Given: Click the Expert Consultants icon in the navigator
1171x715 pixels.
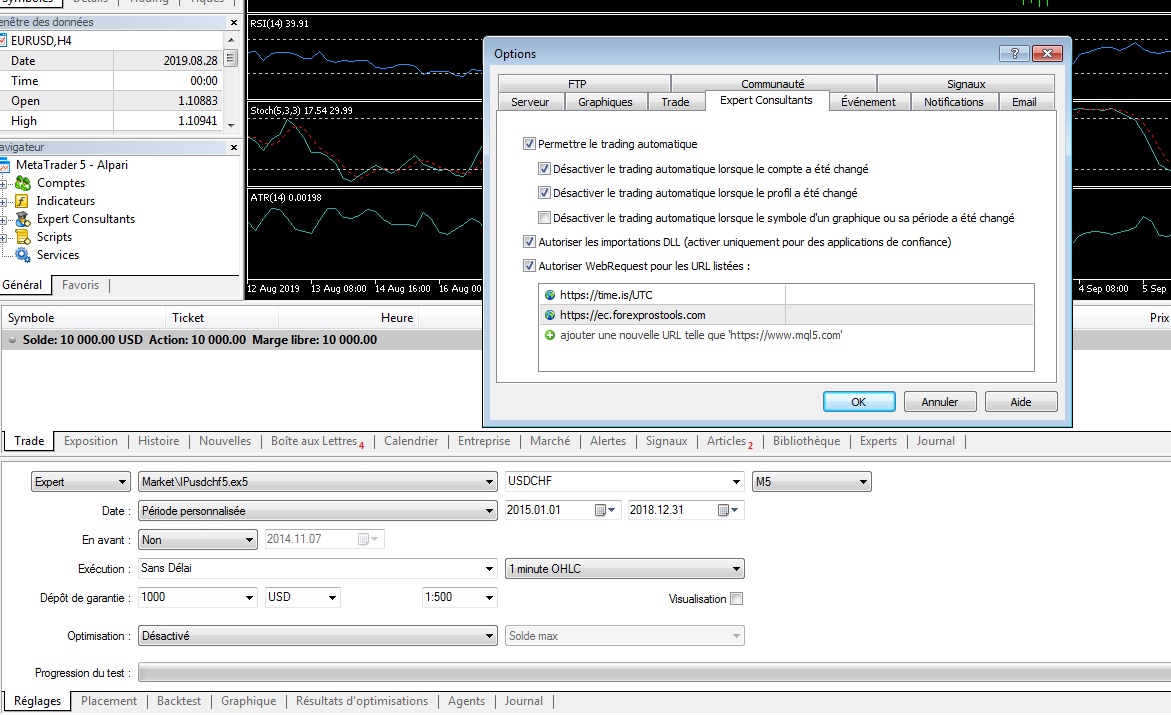Looking at the screenshot, I should 23,219.
